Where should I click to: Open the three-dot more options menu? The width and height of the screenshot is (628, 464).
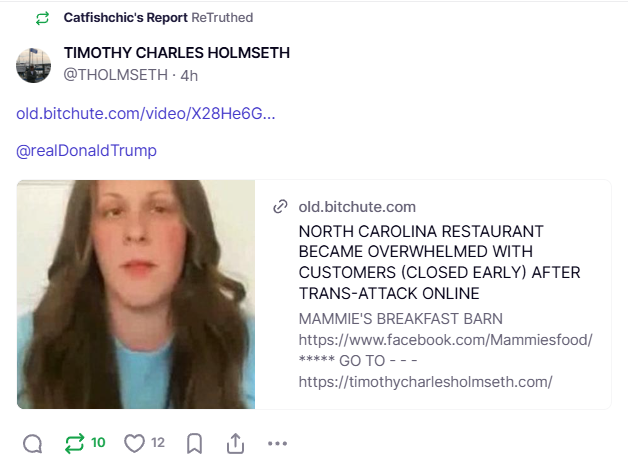[x=277, y=443]
